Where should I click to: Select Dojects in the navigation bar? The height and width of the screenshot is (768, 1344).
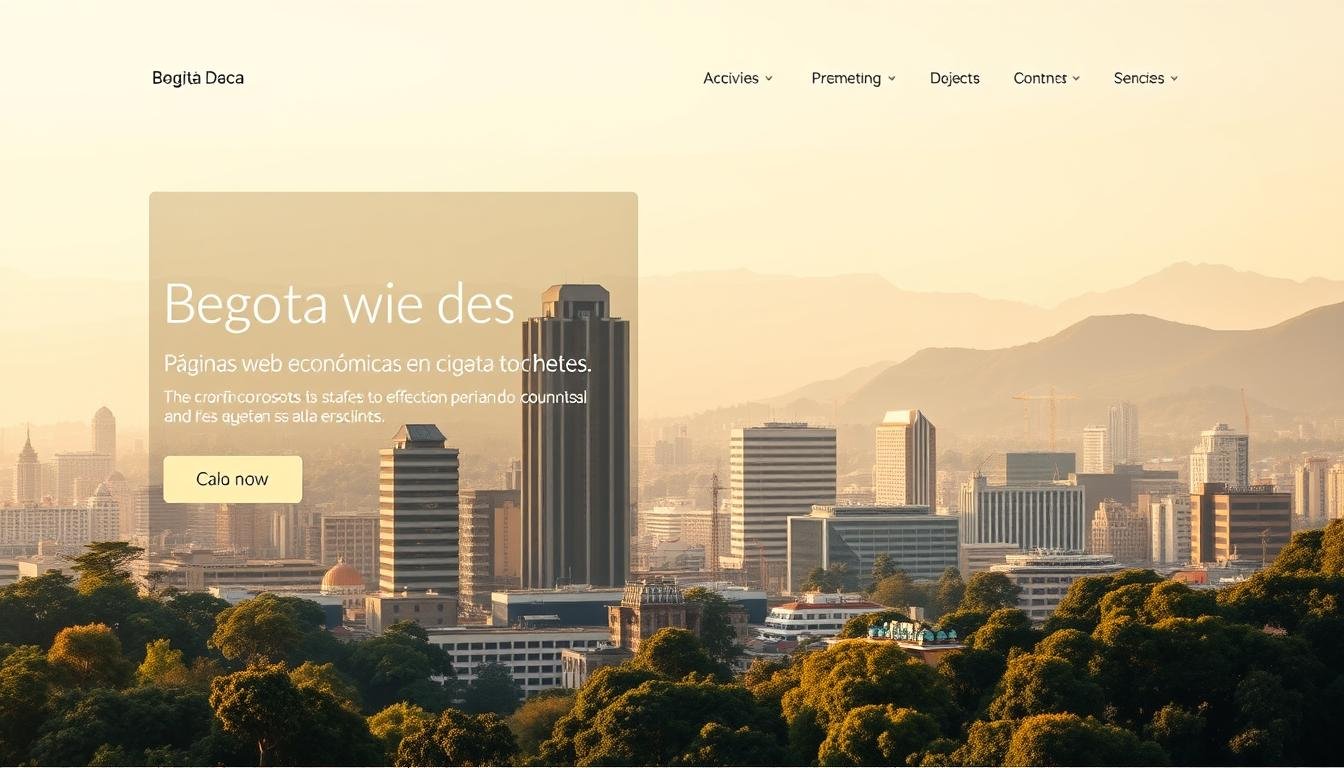point(954,78)
